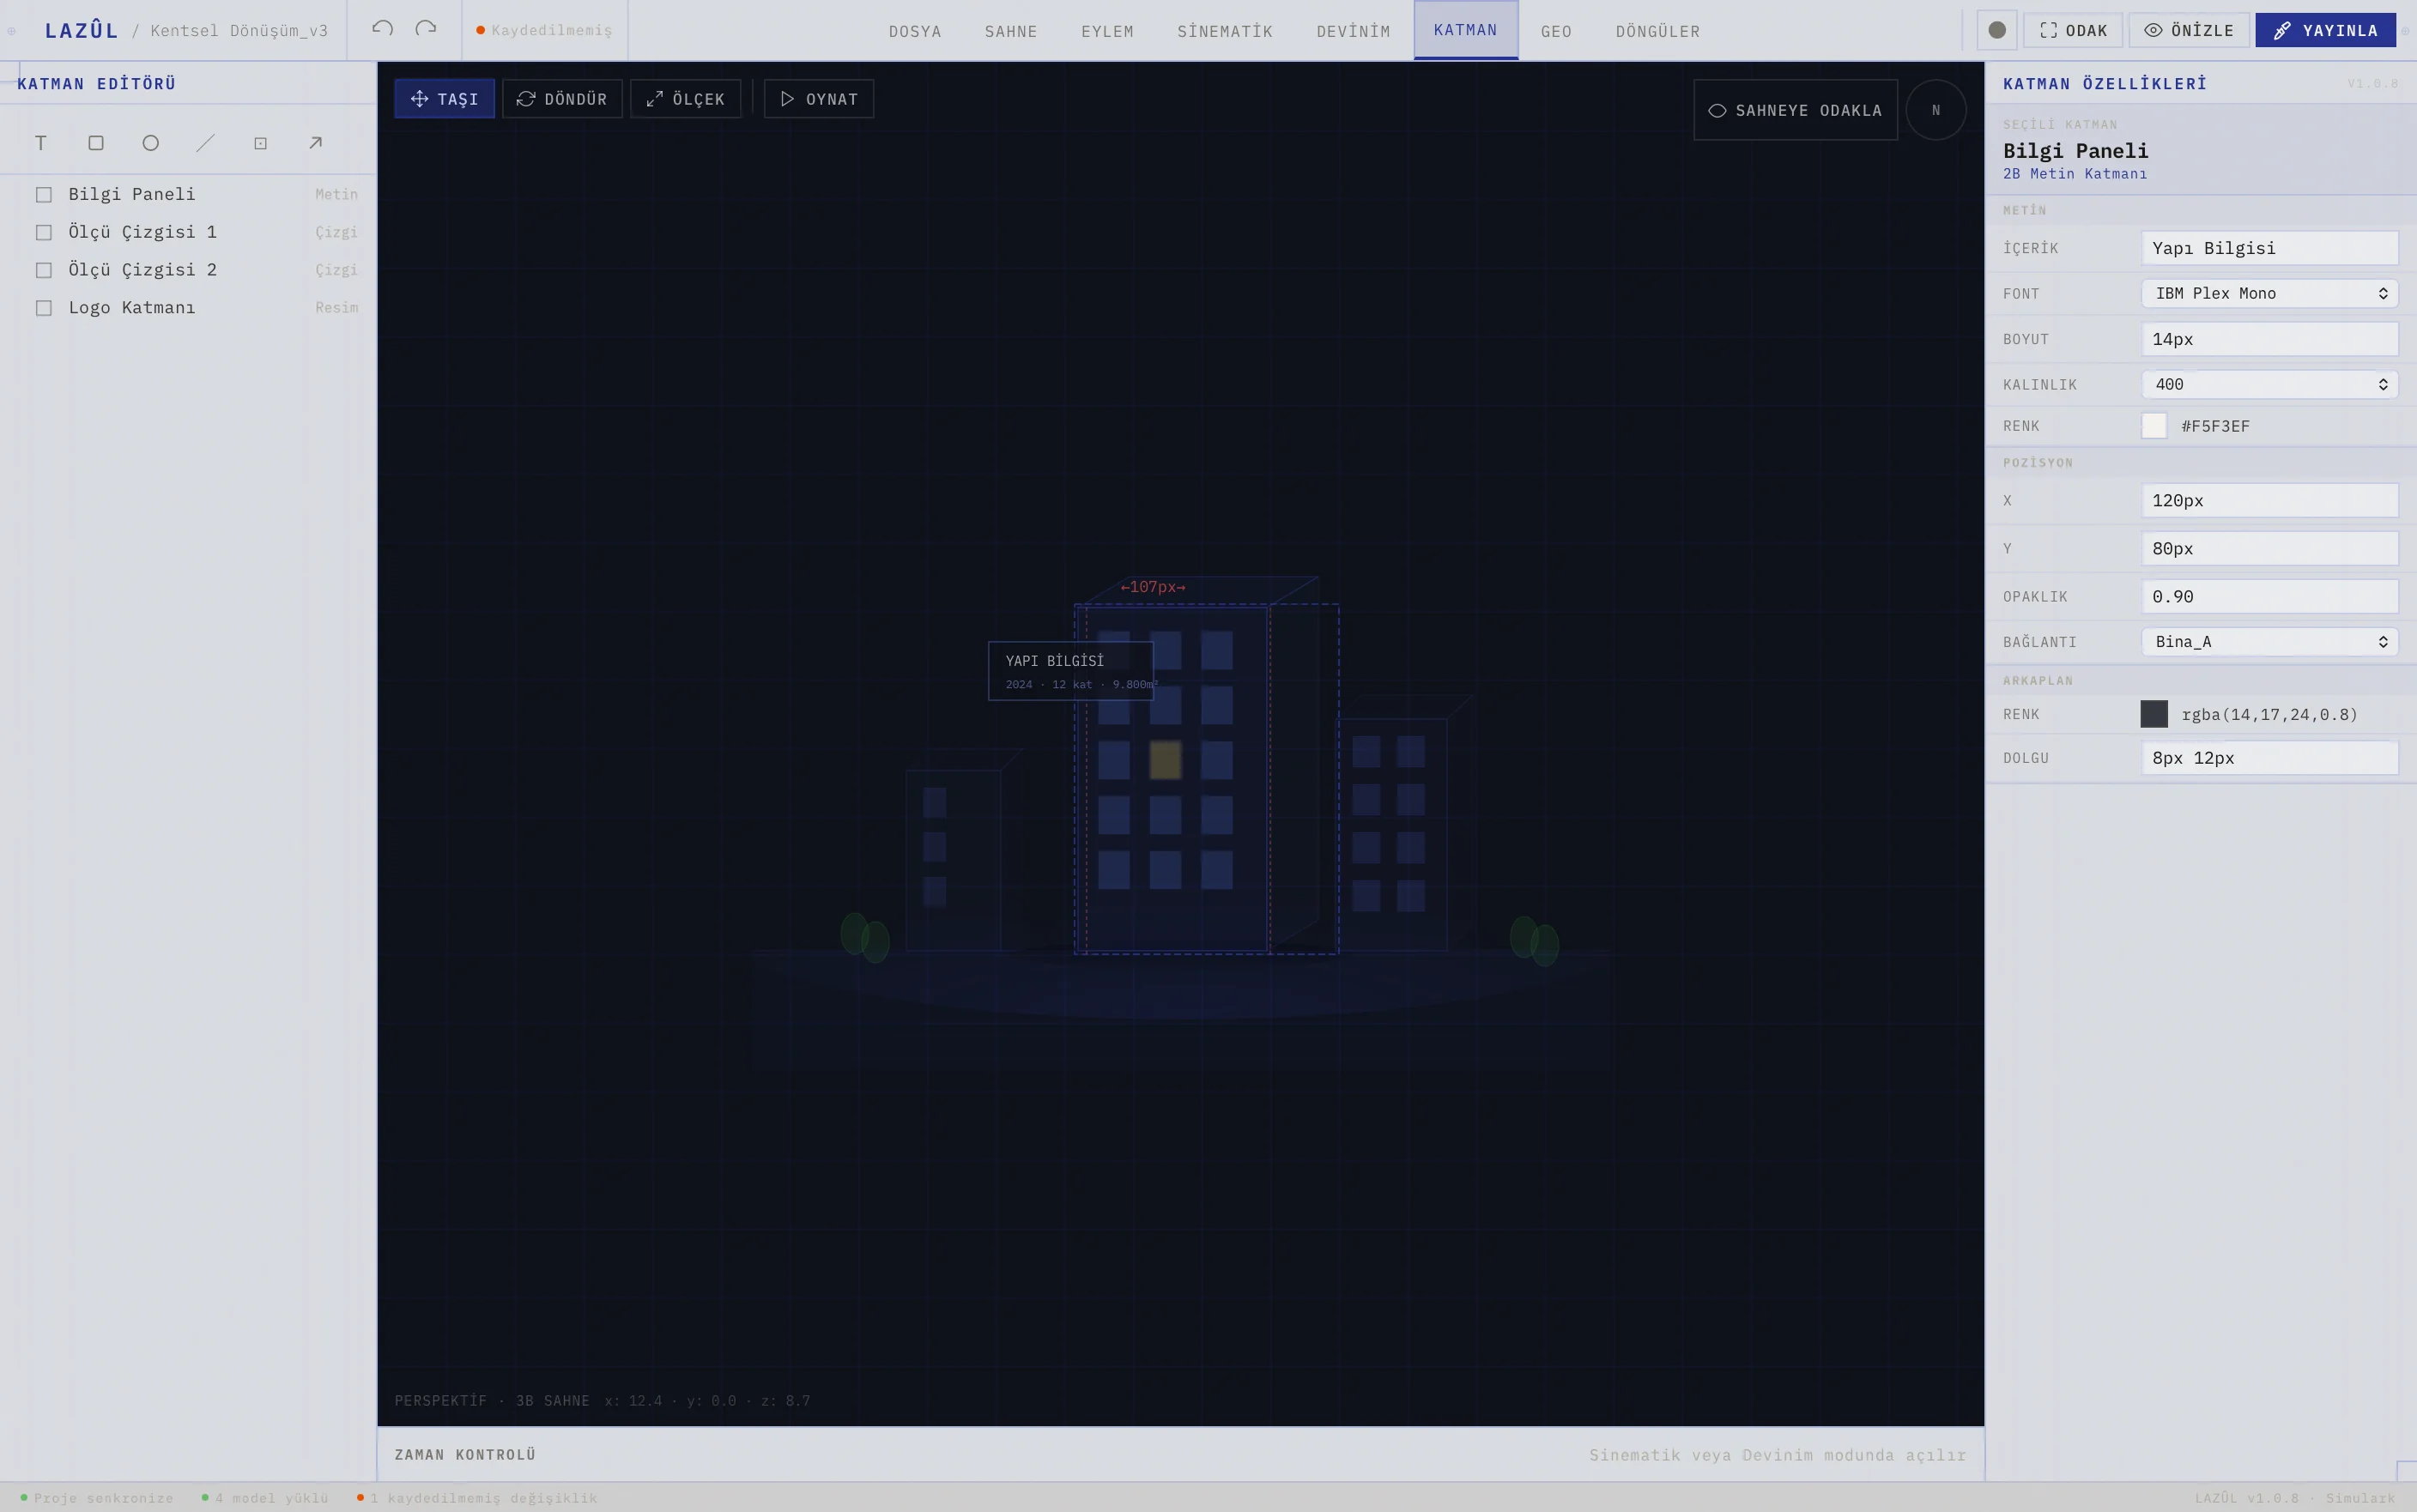Click the Önizle preview button
Viewport: 2417px width, 1512px height.
pyautogui.click(x=2189, y=30)
